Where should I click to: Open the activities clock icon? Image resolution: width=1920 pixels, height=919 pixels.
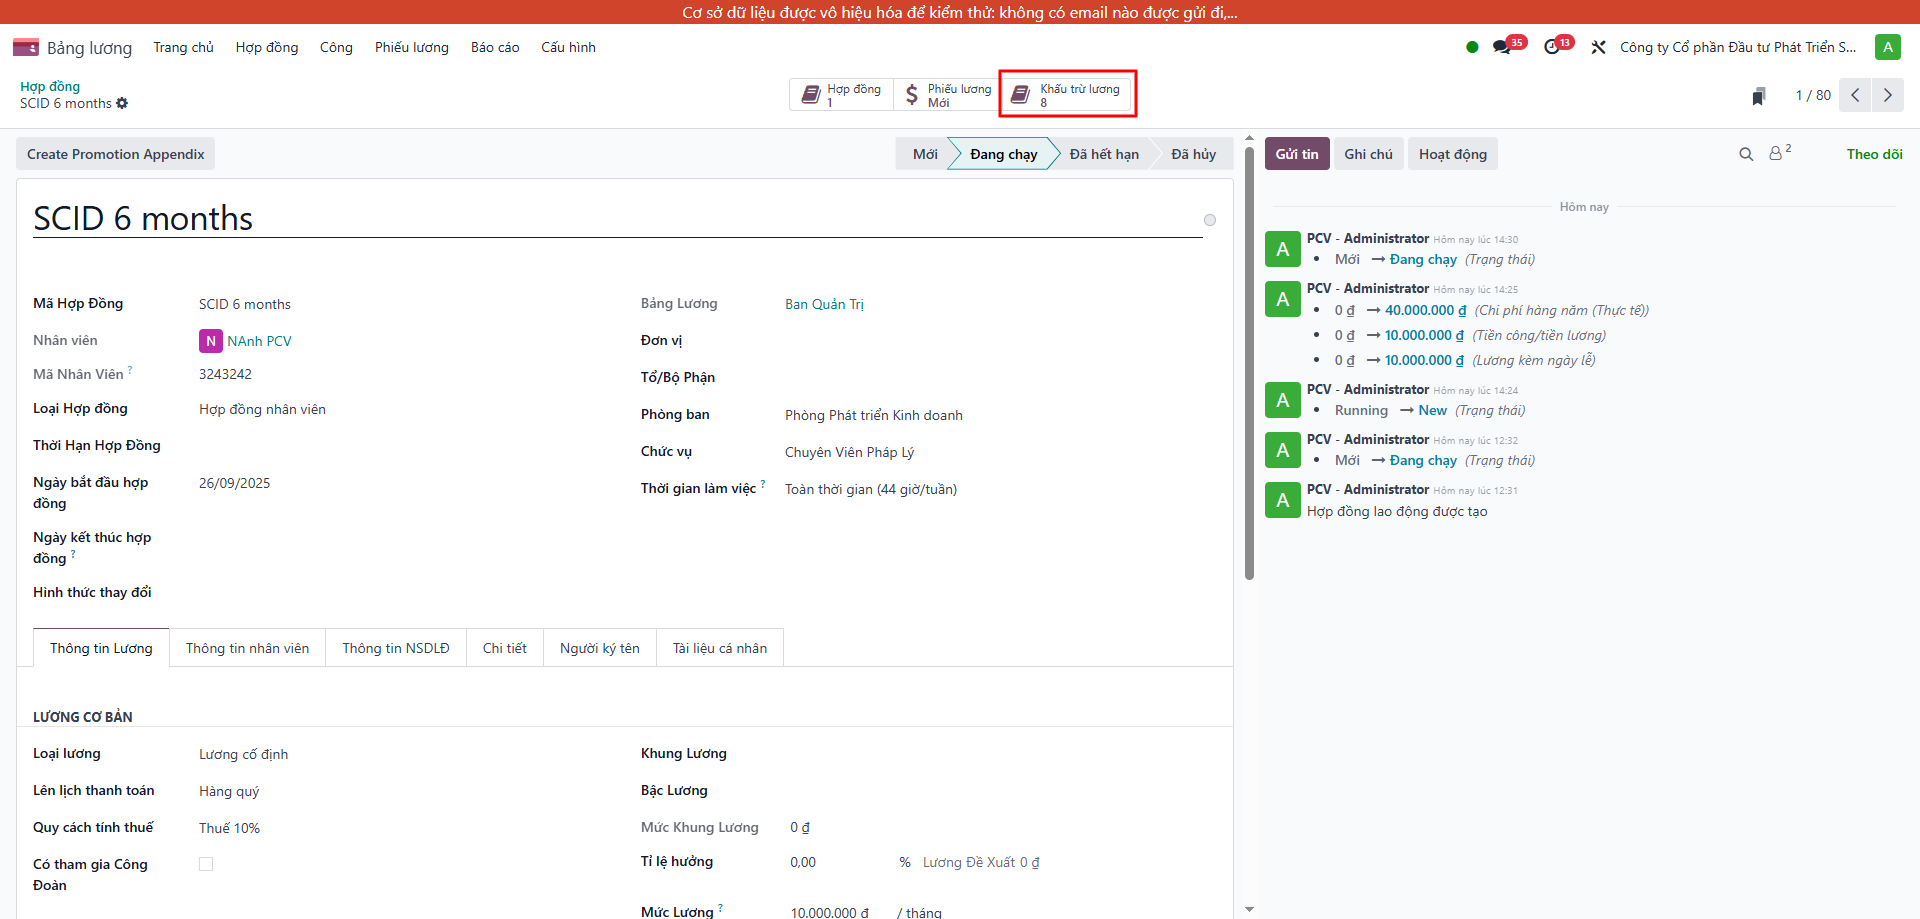click(1552, 47)
